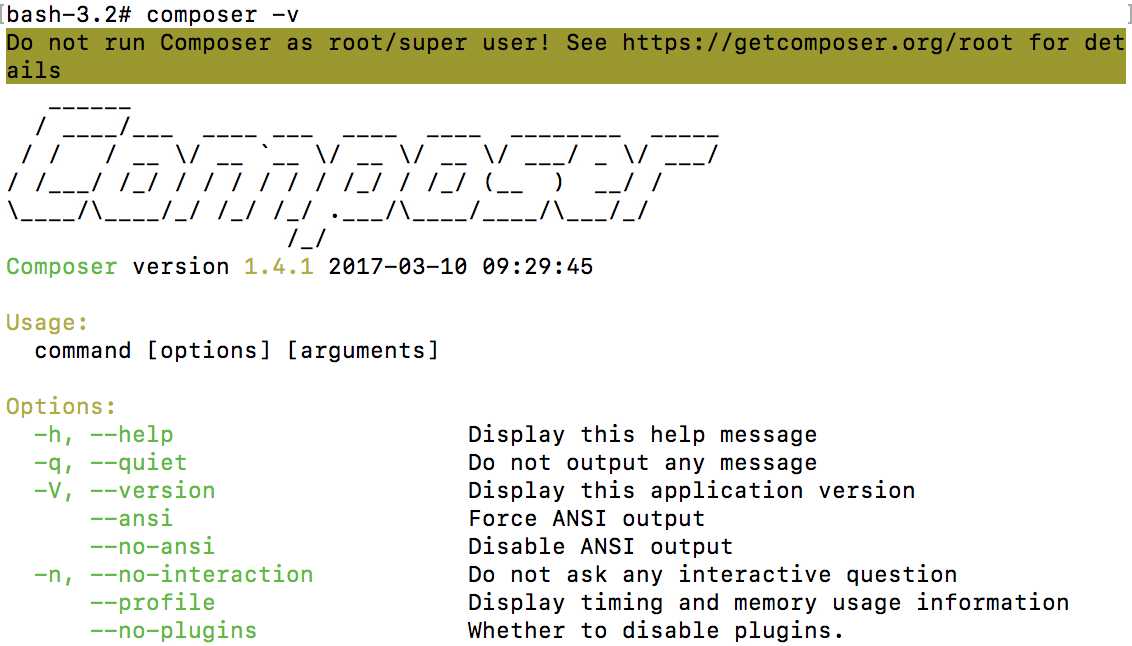Click the "Options:" heading
Image resolution: width=1132 pixels, height=646 pixels.
pyautogui.click(x=61, y=406)
